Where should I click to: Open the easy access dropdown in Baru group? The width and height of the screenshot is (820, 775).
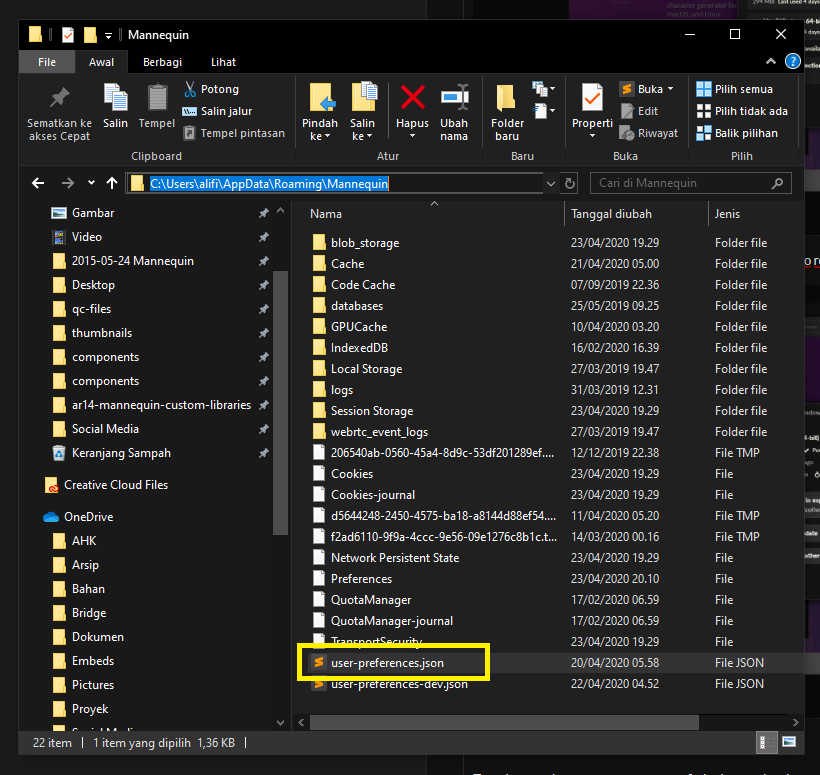tap(544, 111)
